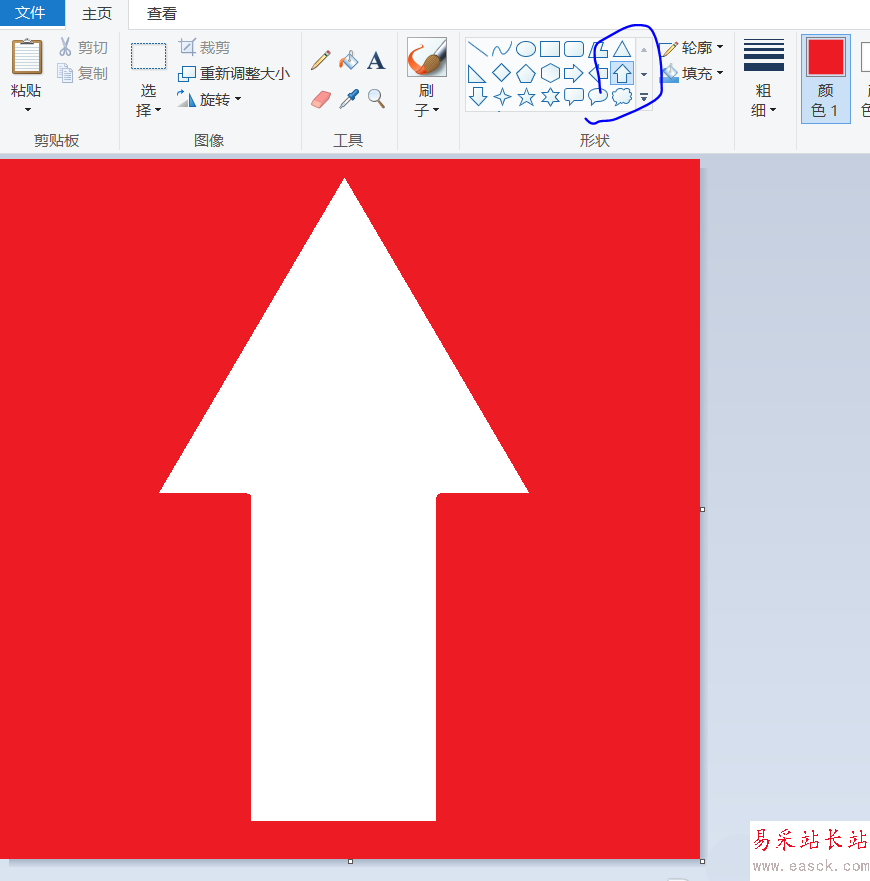Choose the Pentagon shape
The height and width of the screenshot is (881, 870).
click(x=525, y=73)
